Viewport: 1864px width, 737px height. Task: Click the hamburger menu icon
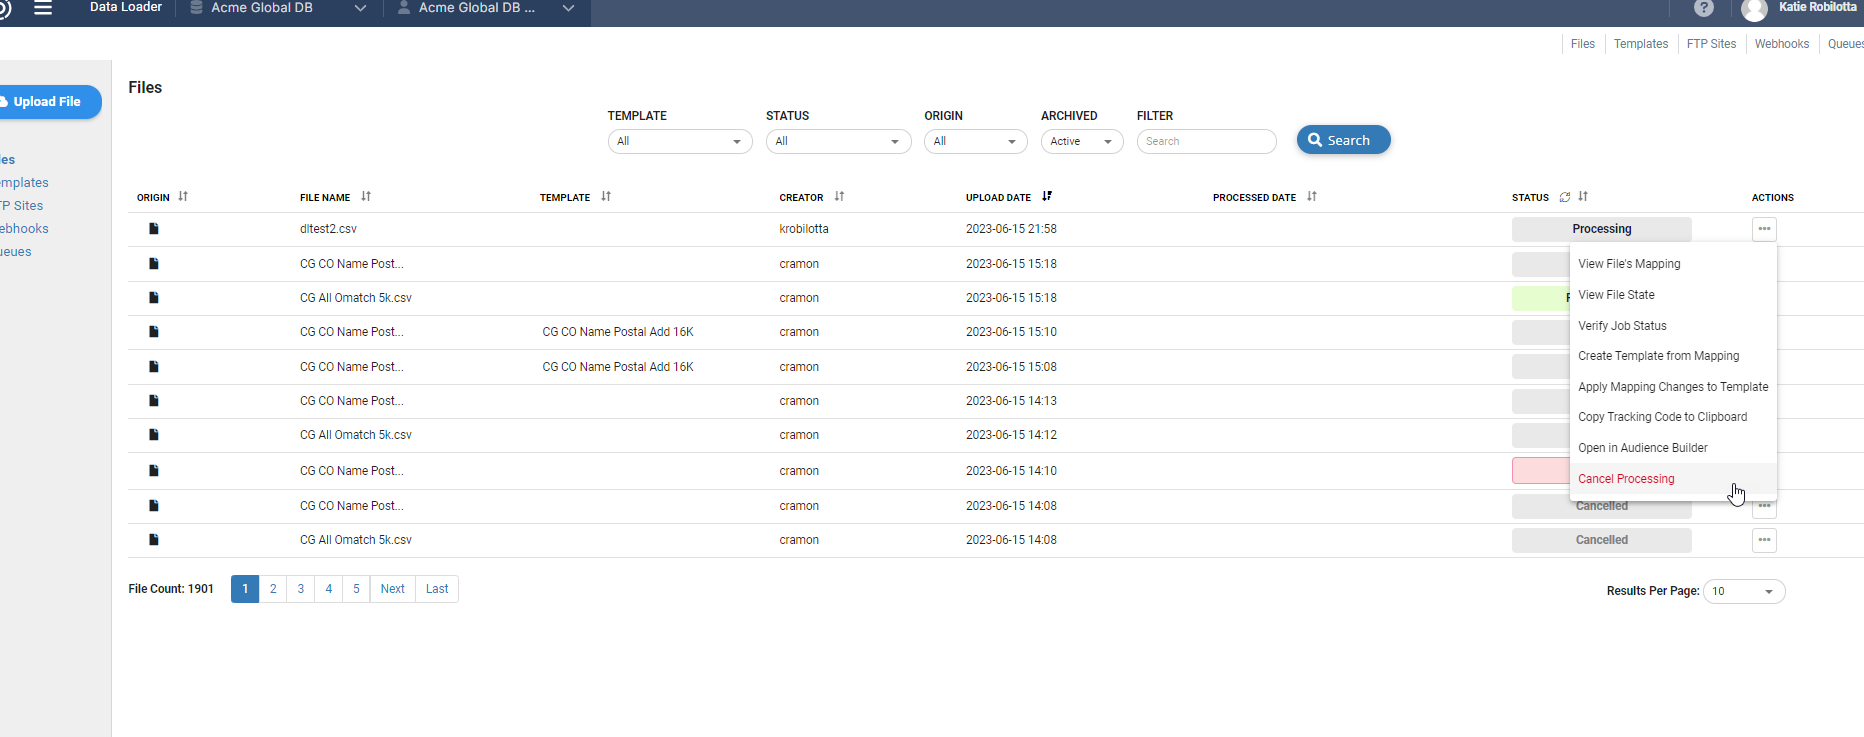click(43, 8)
